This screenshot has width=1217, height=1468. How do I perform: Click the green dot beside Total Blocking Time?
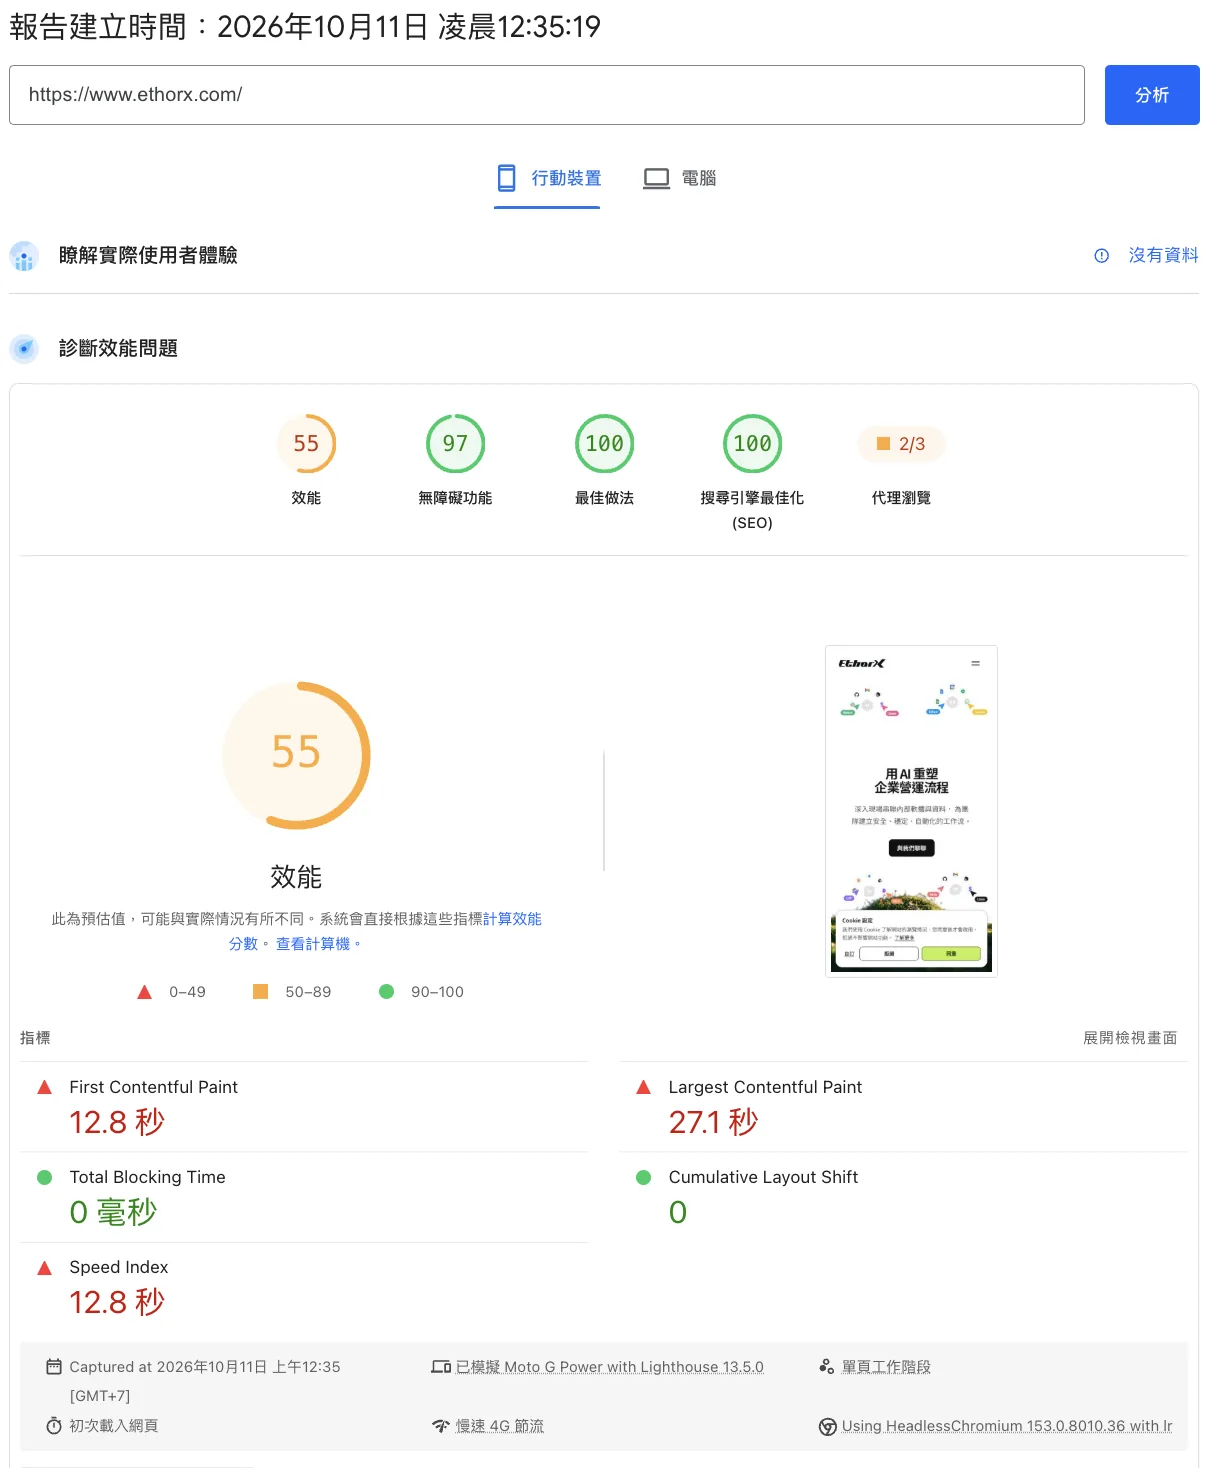[44, 1177]
